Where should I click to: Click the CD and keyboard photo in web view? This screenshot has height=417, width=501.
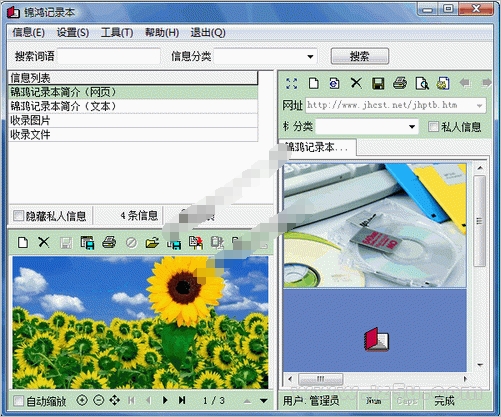tap(375, 225)
